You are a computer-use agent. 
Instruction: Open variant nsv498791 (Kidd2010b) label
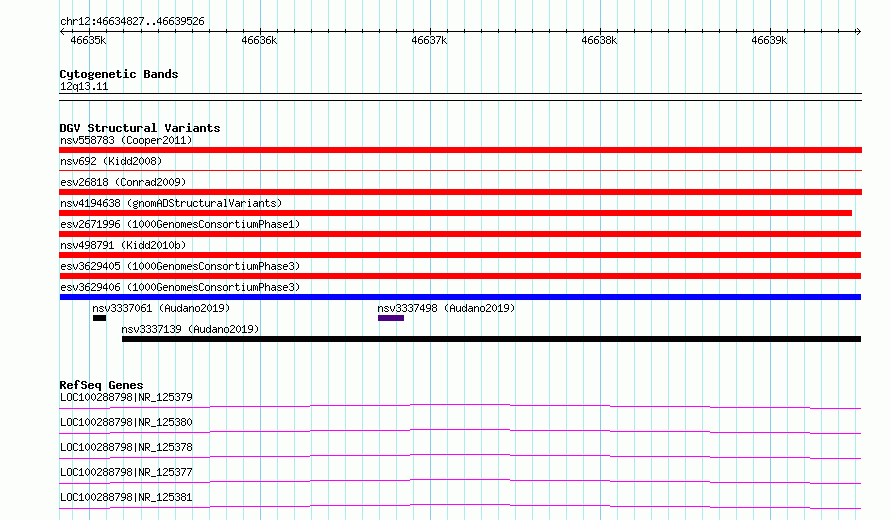point(123,245)
